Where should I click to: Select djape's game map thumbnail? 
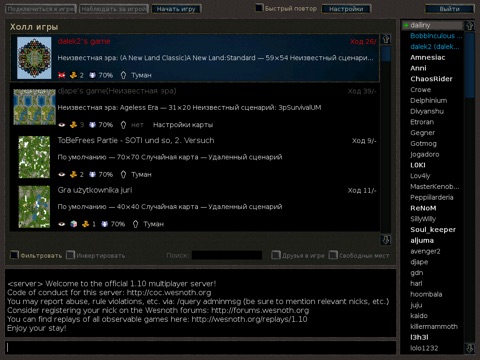[34, 107]
